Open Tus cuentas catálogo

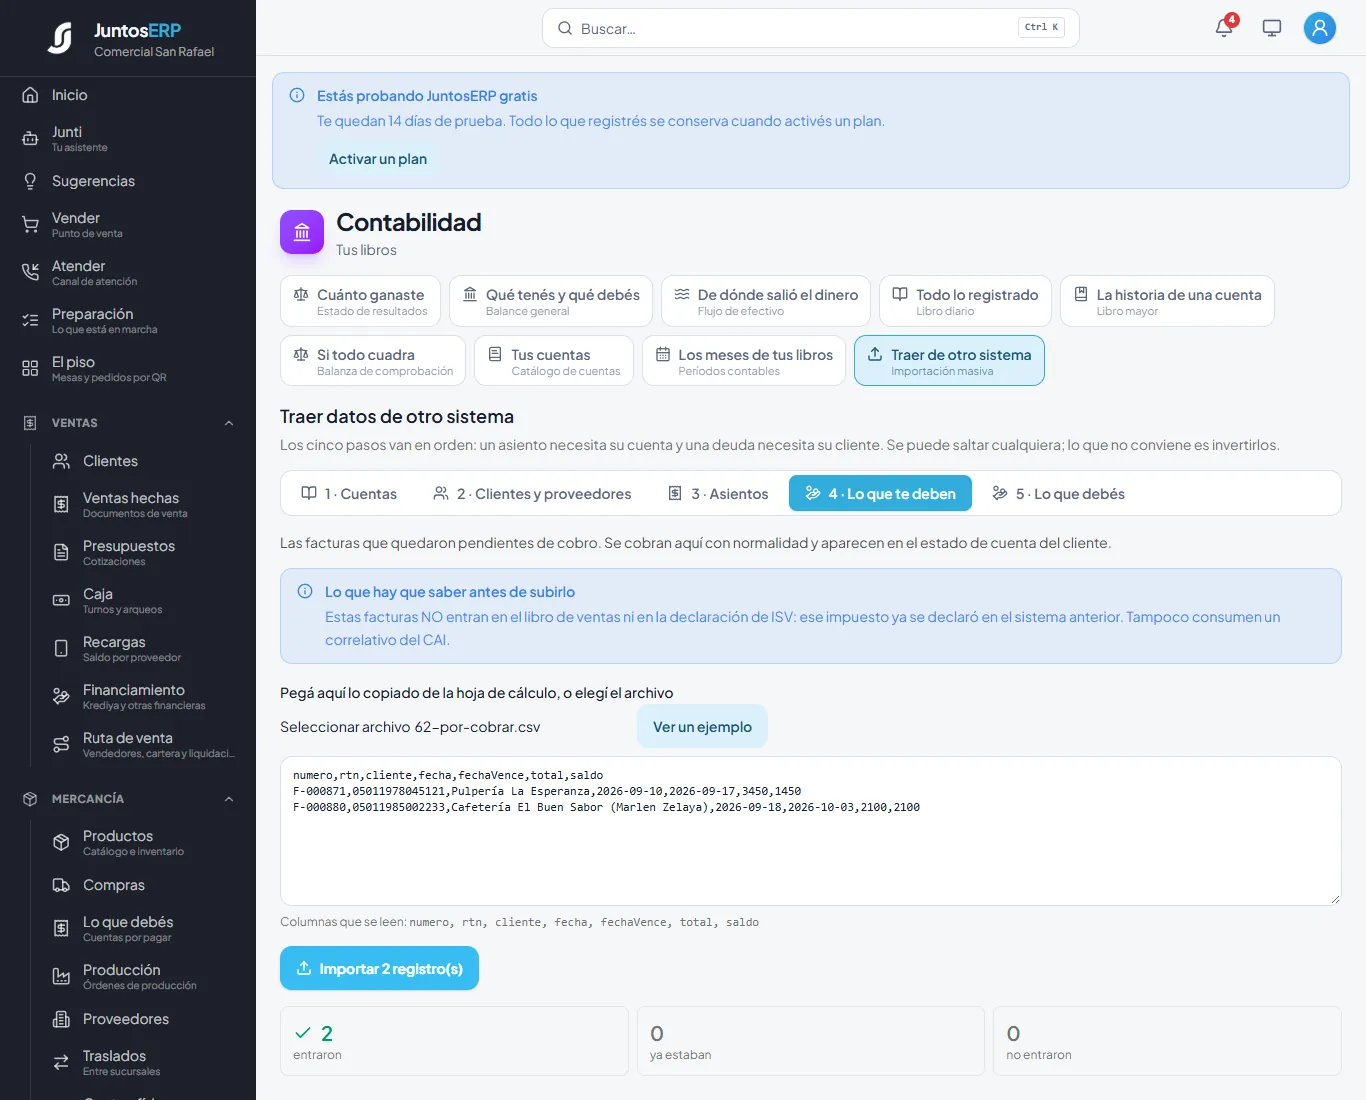(554, 361)
